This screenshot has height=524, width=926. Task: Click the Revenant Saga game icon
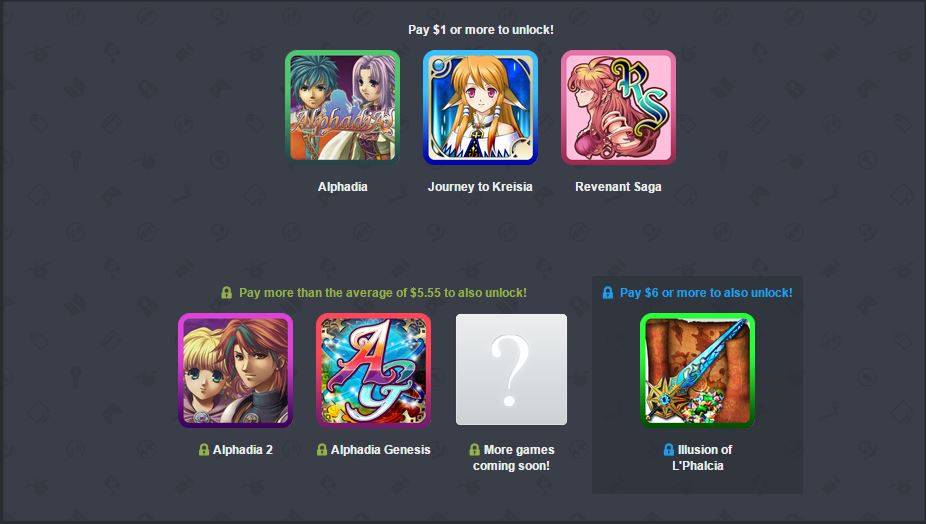click(x=618, y=107)
